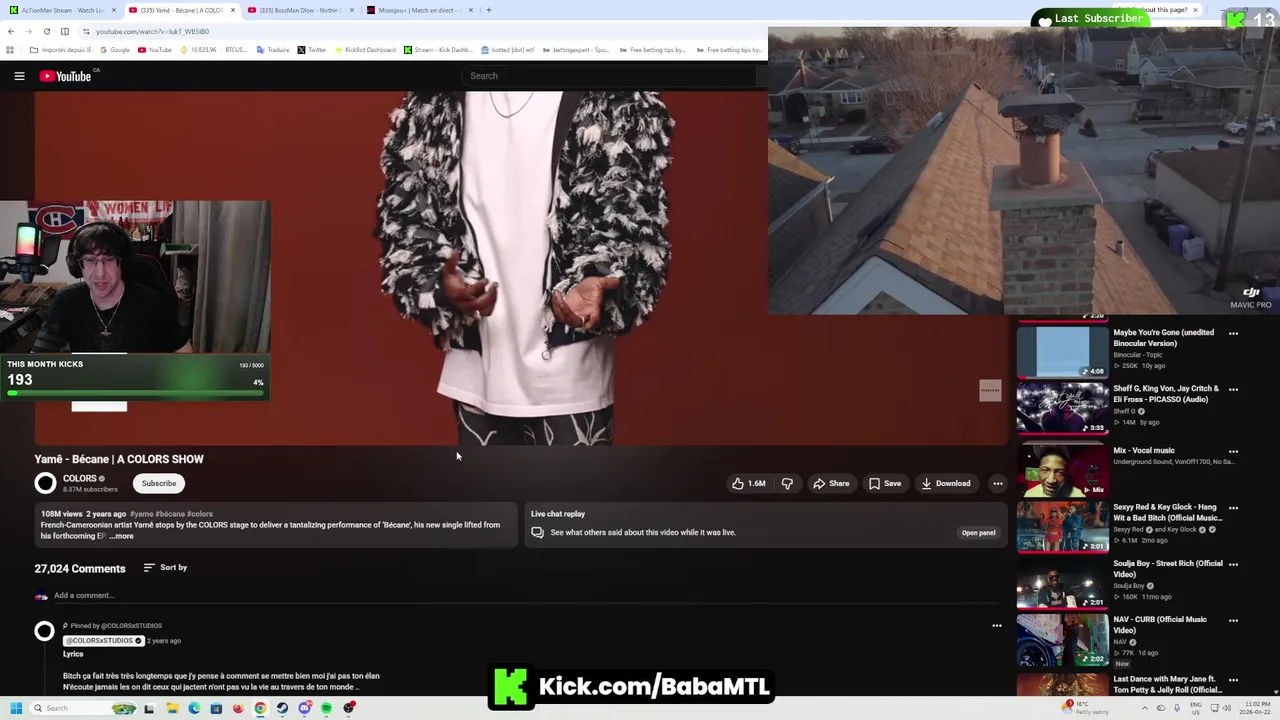The height and width of the screenshot is (720, 1280).
Task: Open options for Maybe You're Gone video
Action: tap(1233, 333)
